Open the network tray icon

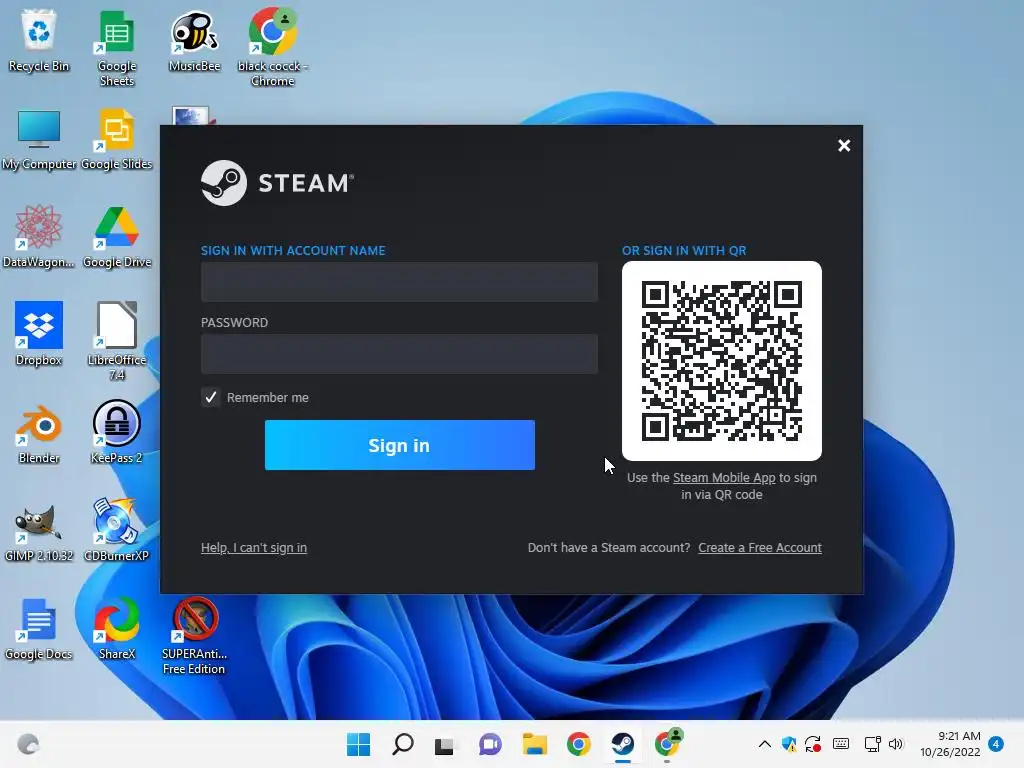pyautogui.click(x=872, y=744)
